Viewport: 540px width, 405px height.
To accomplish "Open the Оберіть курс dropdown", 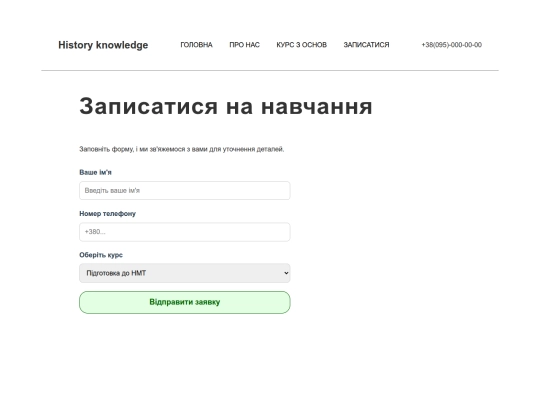I will click(x=185, y=273).
